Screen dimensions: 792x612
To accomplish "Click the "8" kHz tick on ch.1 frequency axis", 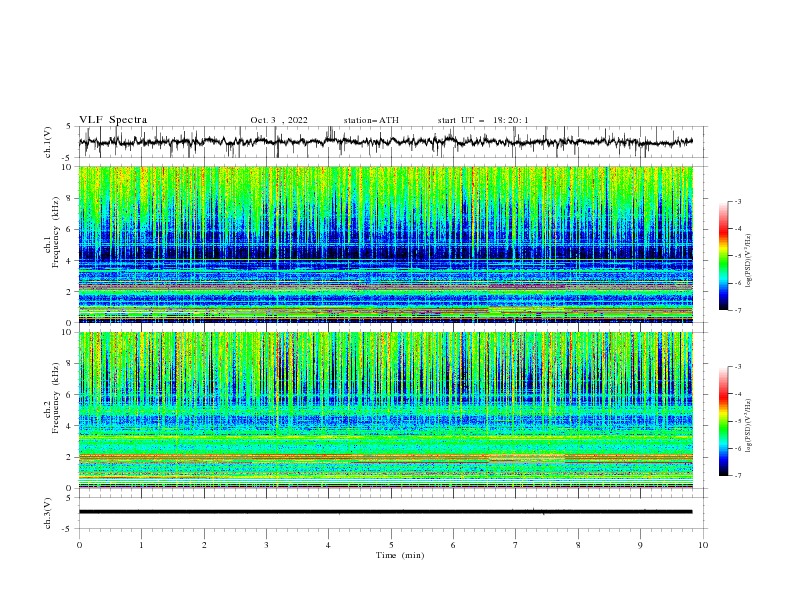I will pyautogui.click(x=69, y=198).
